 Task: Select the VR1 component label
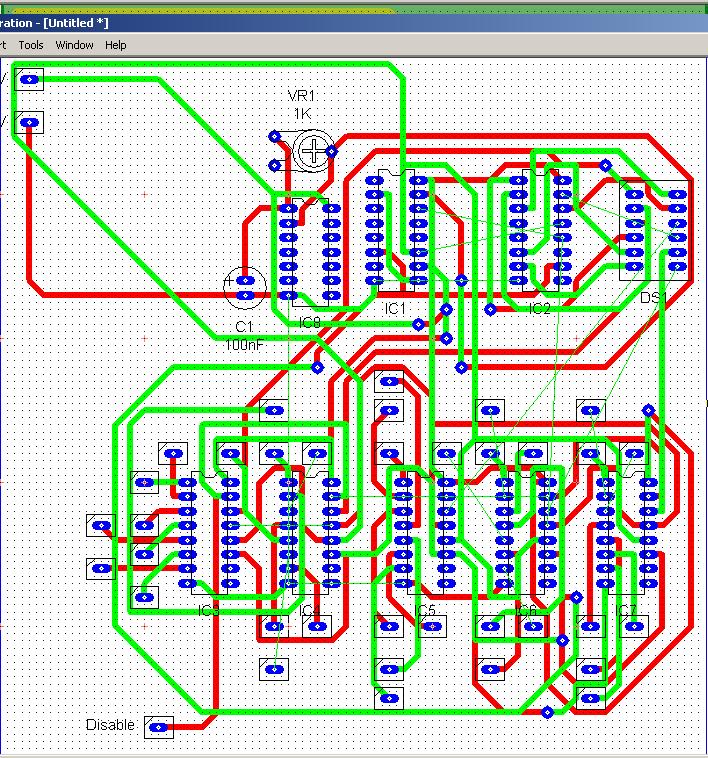click(302, 96)
